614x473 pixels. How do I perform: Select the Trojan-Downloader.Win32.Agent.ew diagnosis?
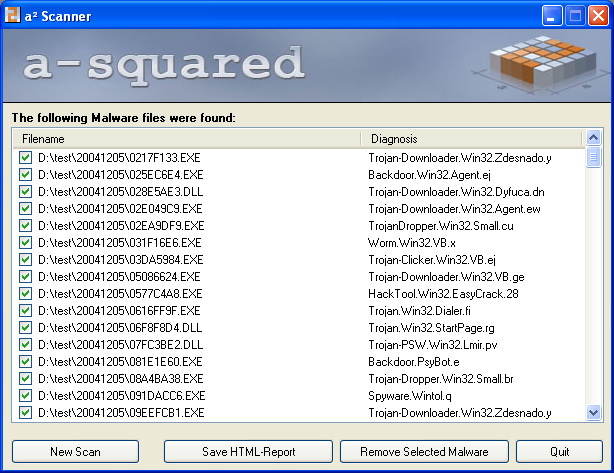(454, 209)
